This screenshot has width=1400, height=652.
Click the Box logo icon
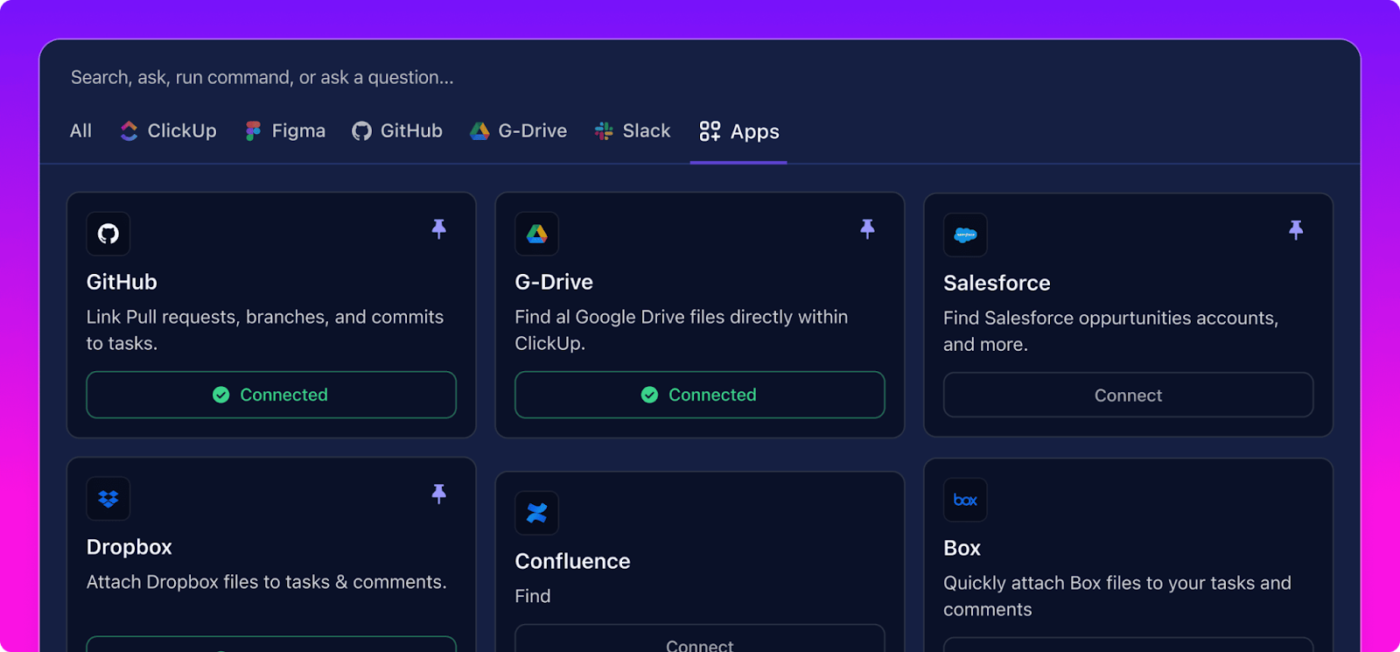click(965, 499)
